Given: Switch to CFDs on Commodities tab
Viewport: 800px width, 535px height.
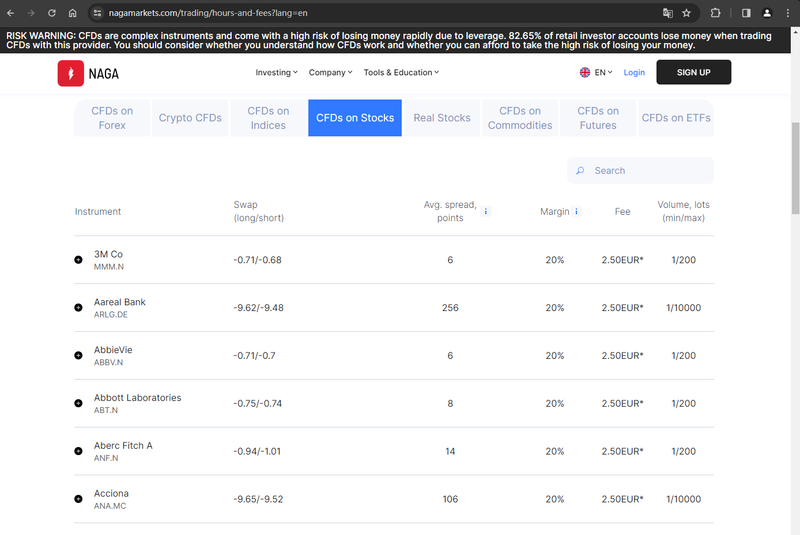Looking at the screenshot, I should click(x=520, y=118).
